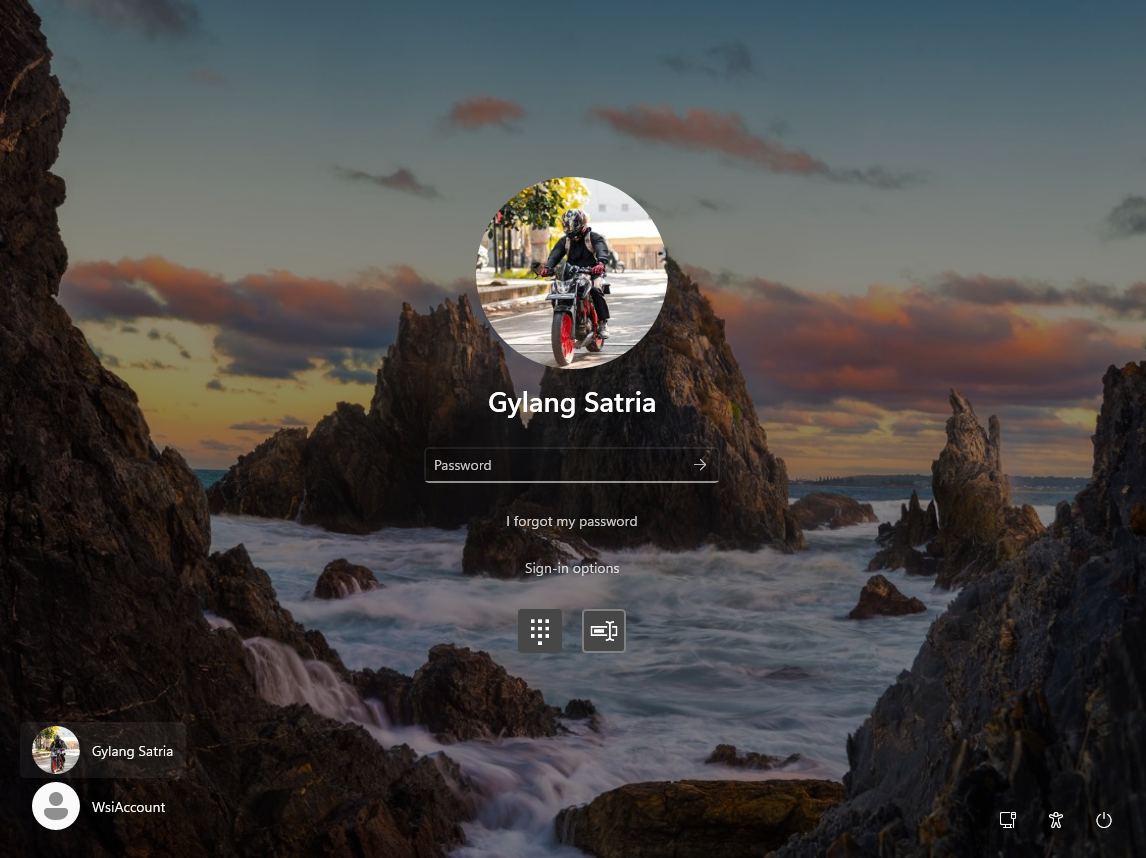
Task: Click the rider's helmet in profile photo
Action: click(x=575, y=221)
